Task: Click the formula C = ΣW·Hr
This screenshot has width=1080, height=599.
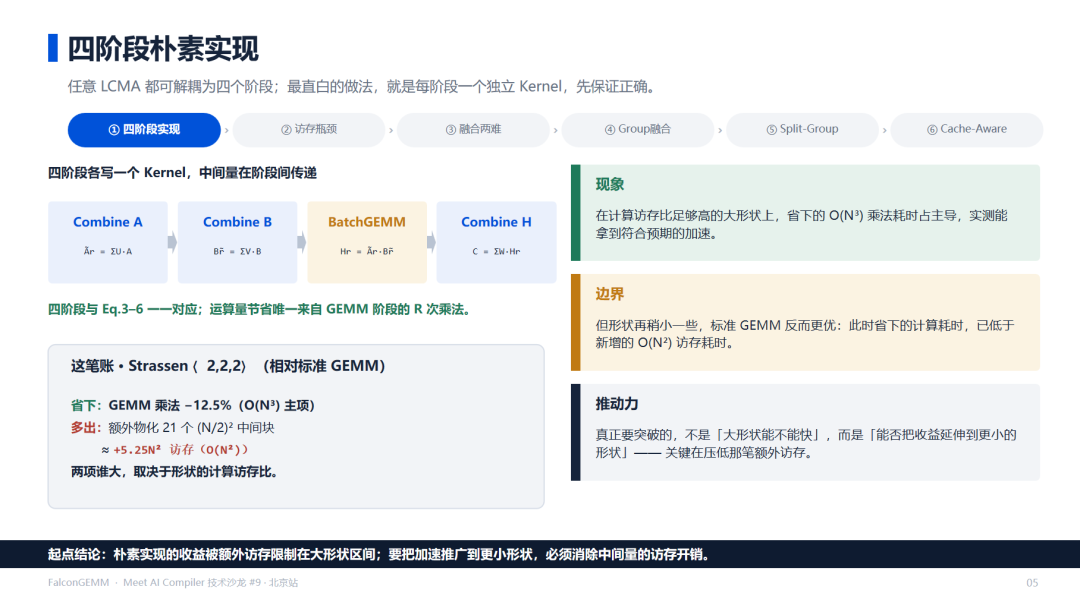Action: point(497,251)
